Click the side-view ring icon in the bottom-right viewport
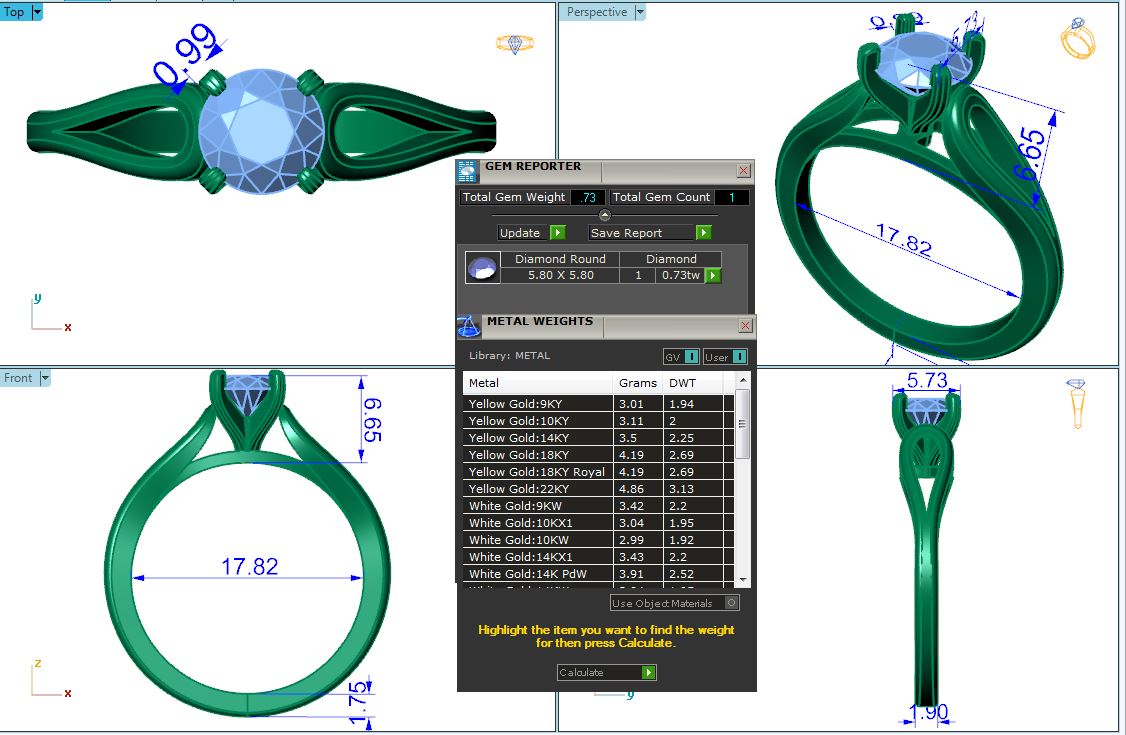Screen dimensions: 1126x735 (1077, 402)
